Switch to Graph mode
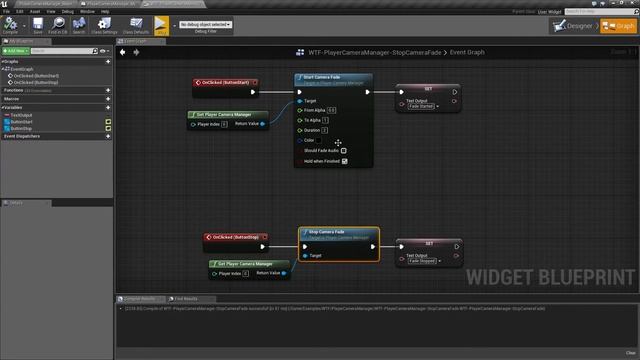 pyautogui.click(x=618, y=26)
